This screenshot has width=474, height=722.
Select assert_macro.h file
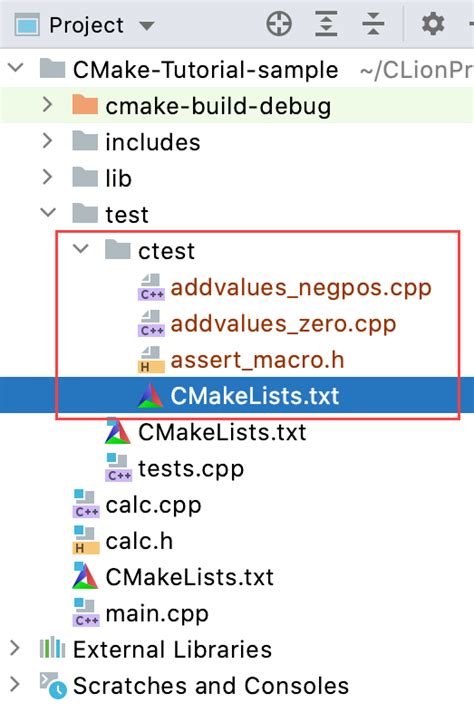(257, 360)
